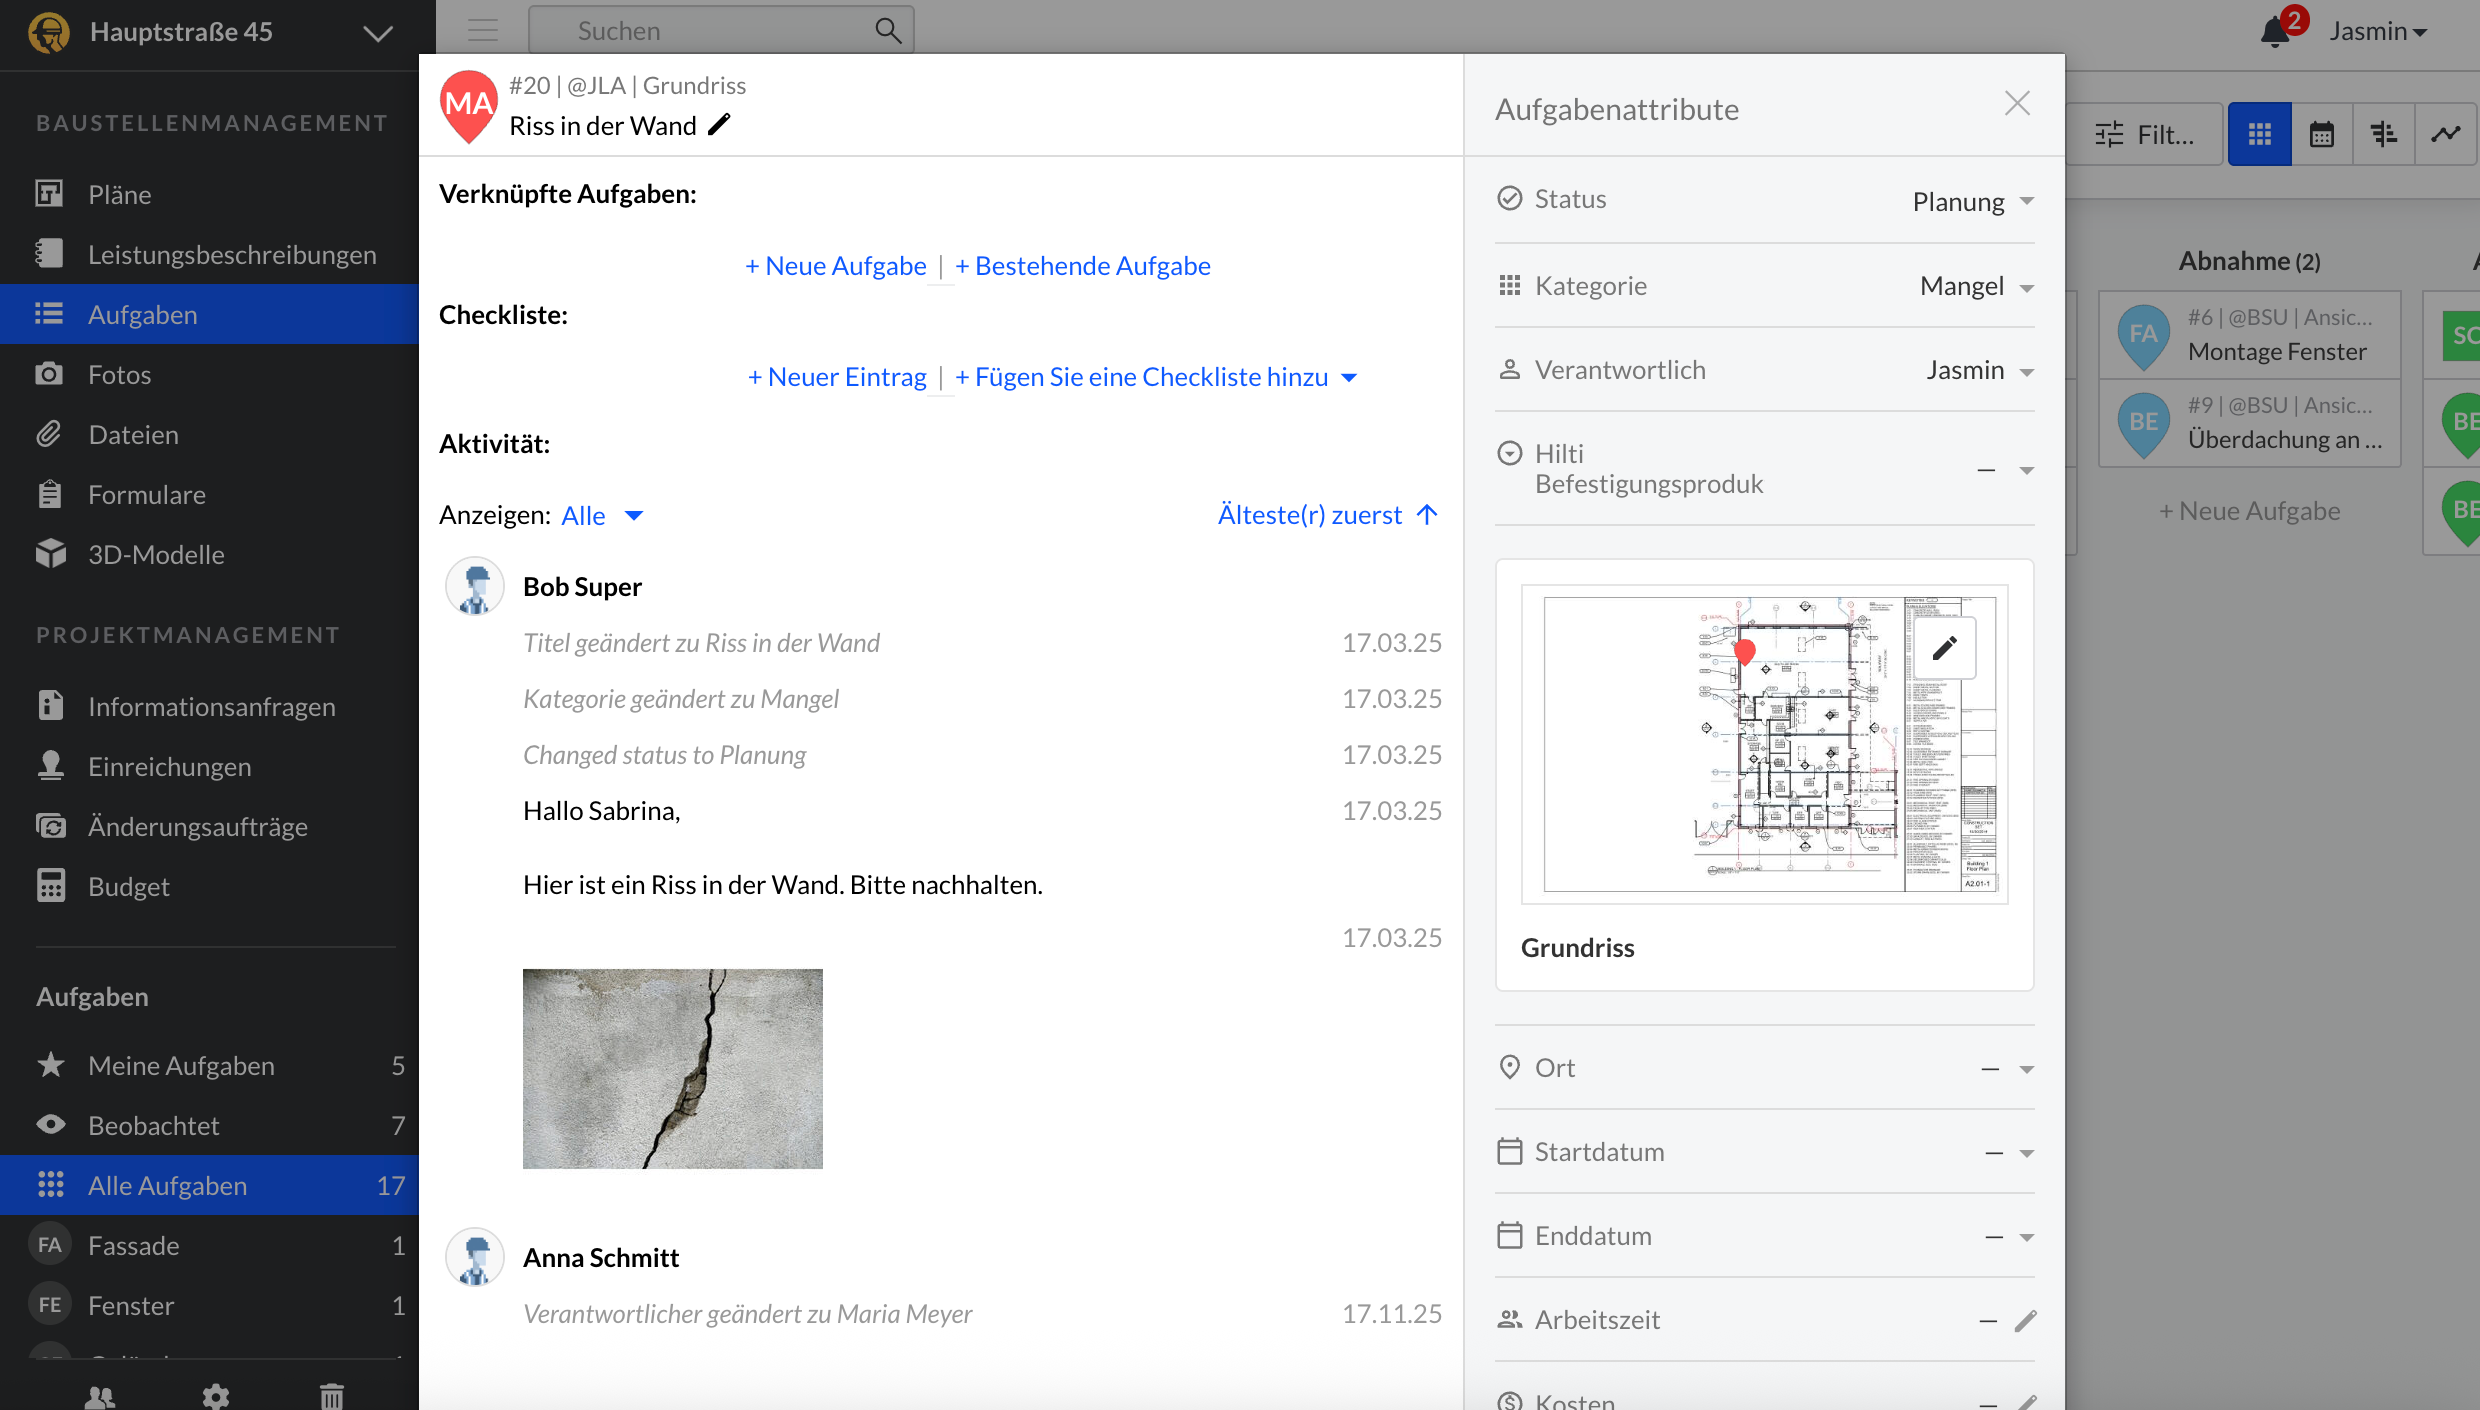2480x1410 pixels.
Task: Open Fotos in the sidebar
Action: [119, 374]
